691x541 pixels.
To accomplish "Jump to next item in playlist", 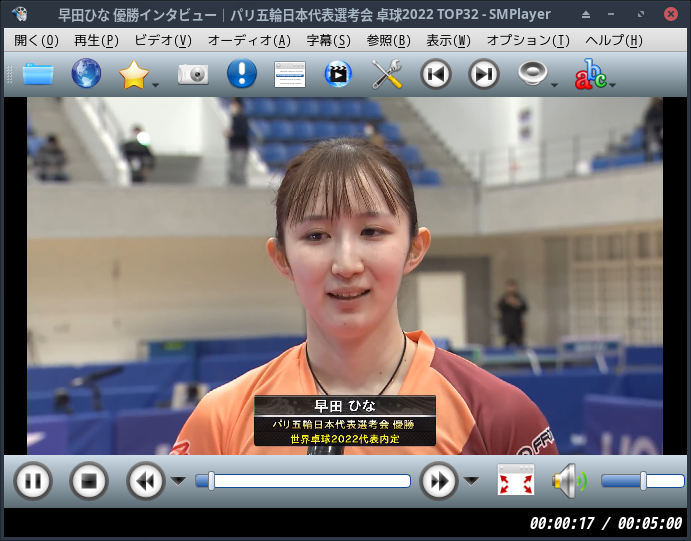I will click(483, 74).
